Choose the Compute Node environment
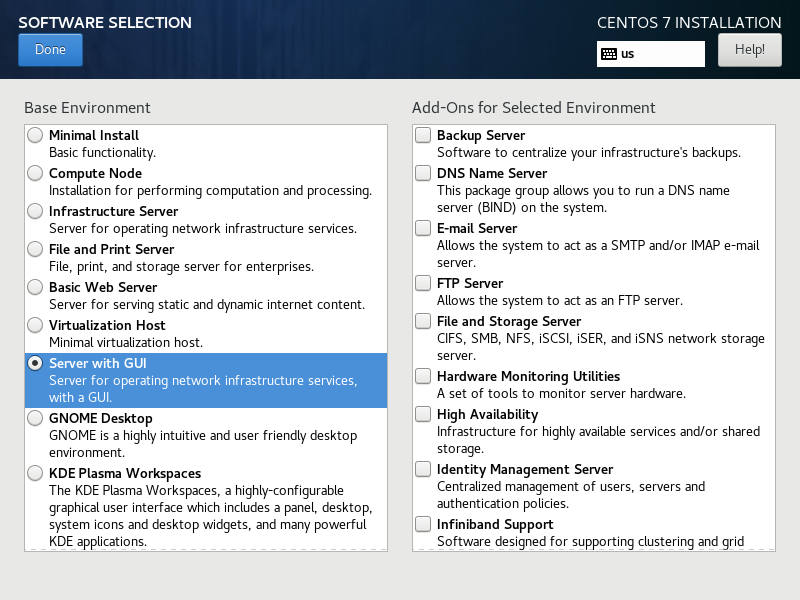The image size is (800, 600). pos(36,173)
